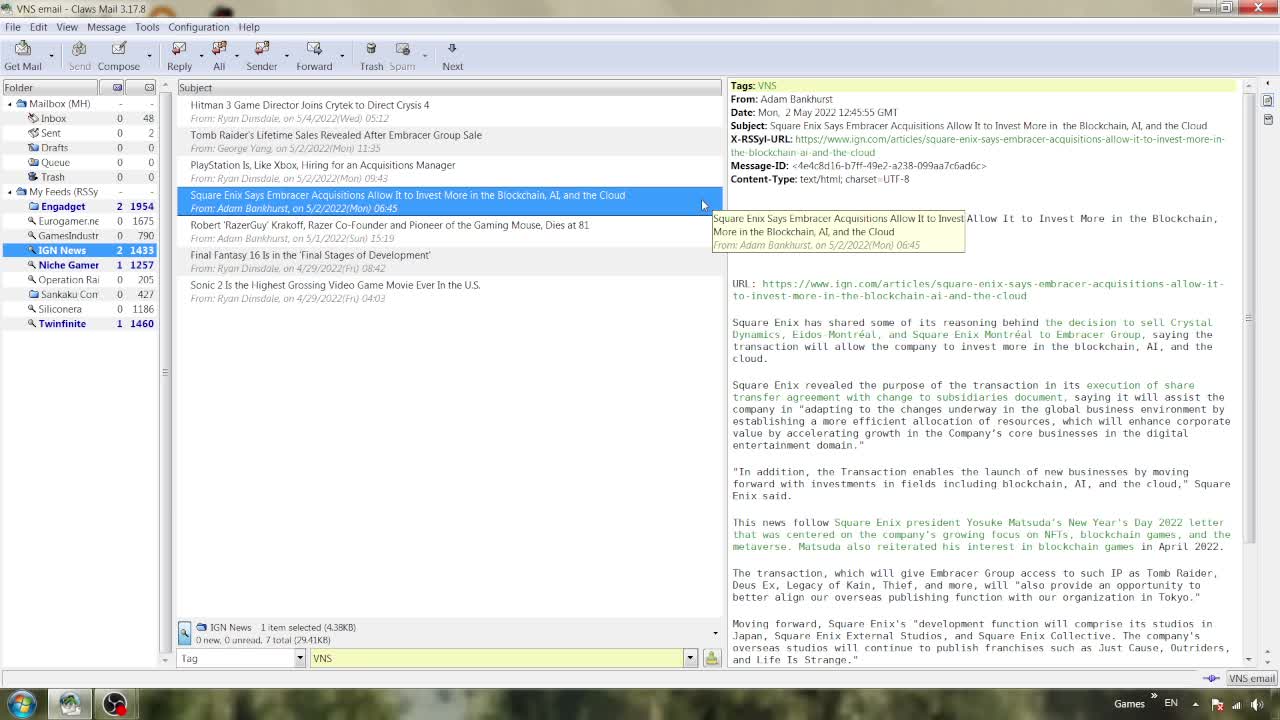Sort folders by Folder column header

[50, 87]
